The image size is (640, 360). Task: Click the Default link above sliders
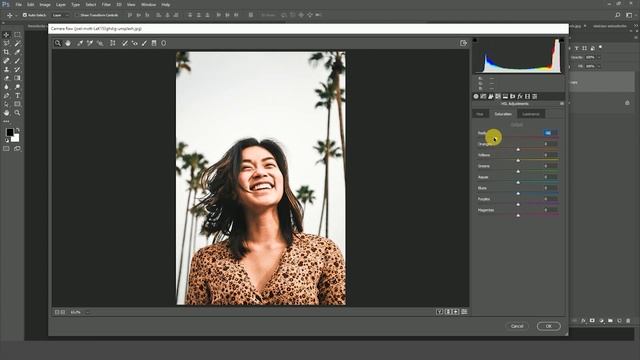(x=517, y=125)
